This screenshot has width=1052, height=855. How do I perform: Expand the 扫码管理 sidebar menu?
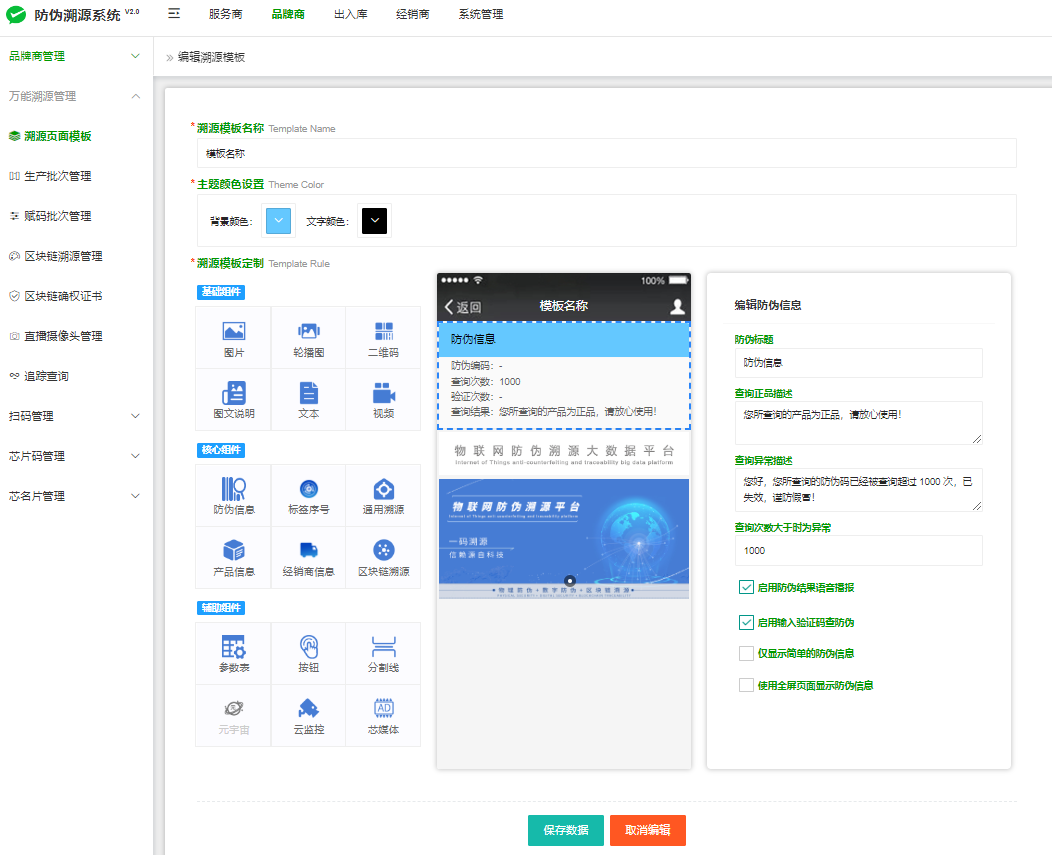(x=76, y=416)
